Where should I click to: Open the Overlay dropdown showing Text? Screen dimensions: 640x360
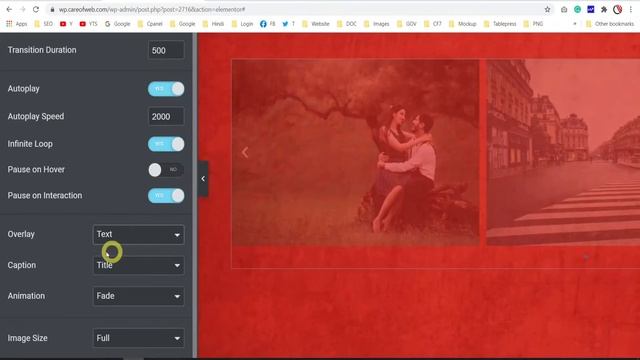[x=138, y=234]
